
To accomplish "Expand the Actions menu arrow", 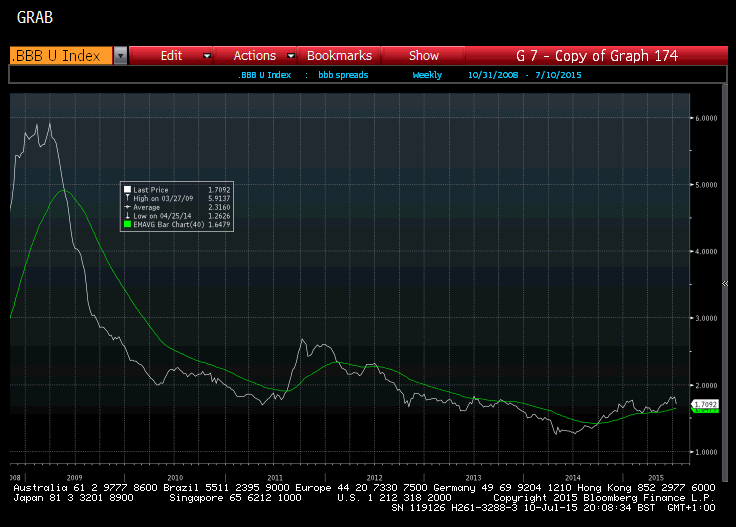I will [290, 56].
